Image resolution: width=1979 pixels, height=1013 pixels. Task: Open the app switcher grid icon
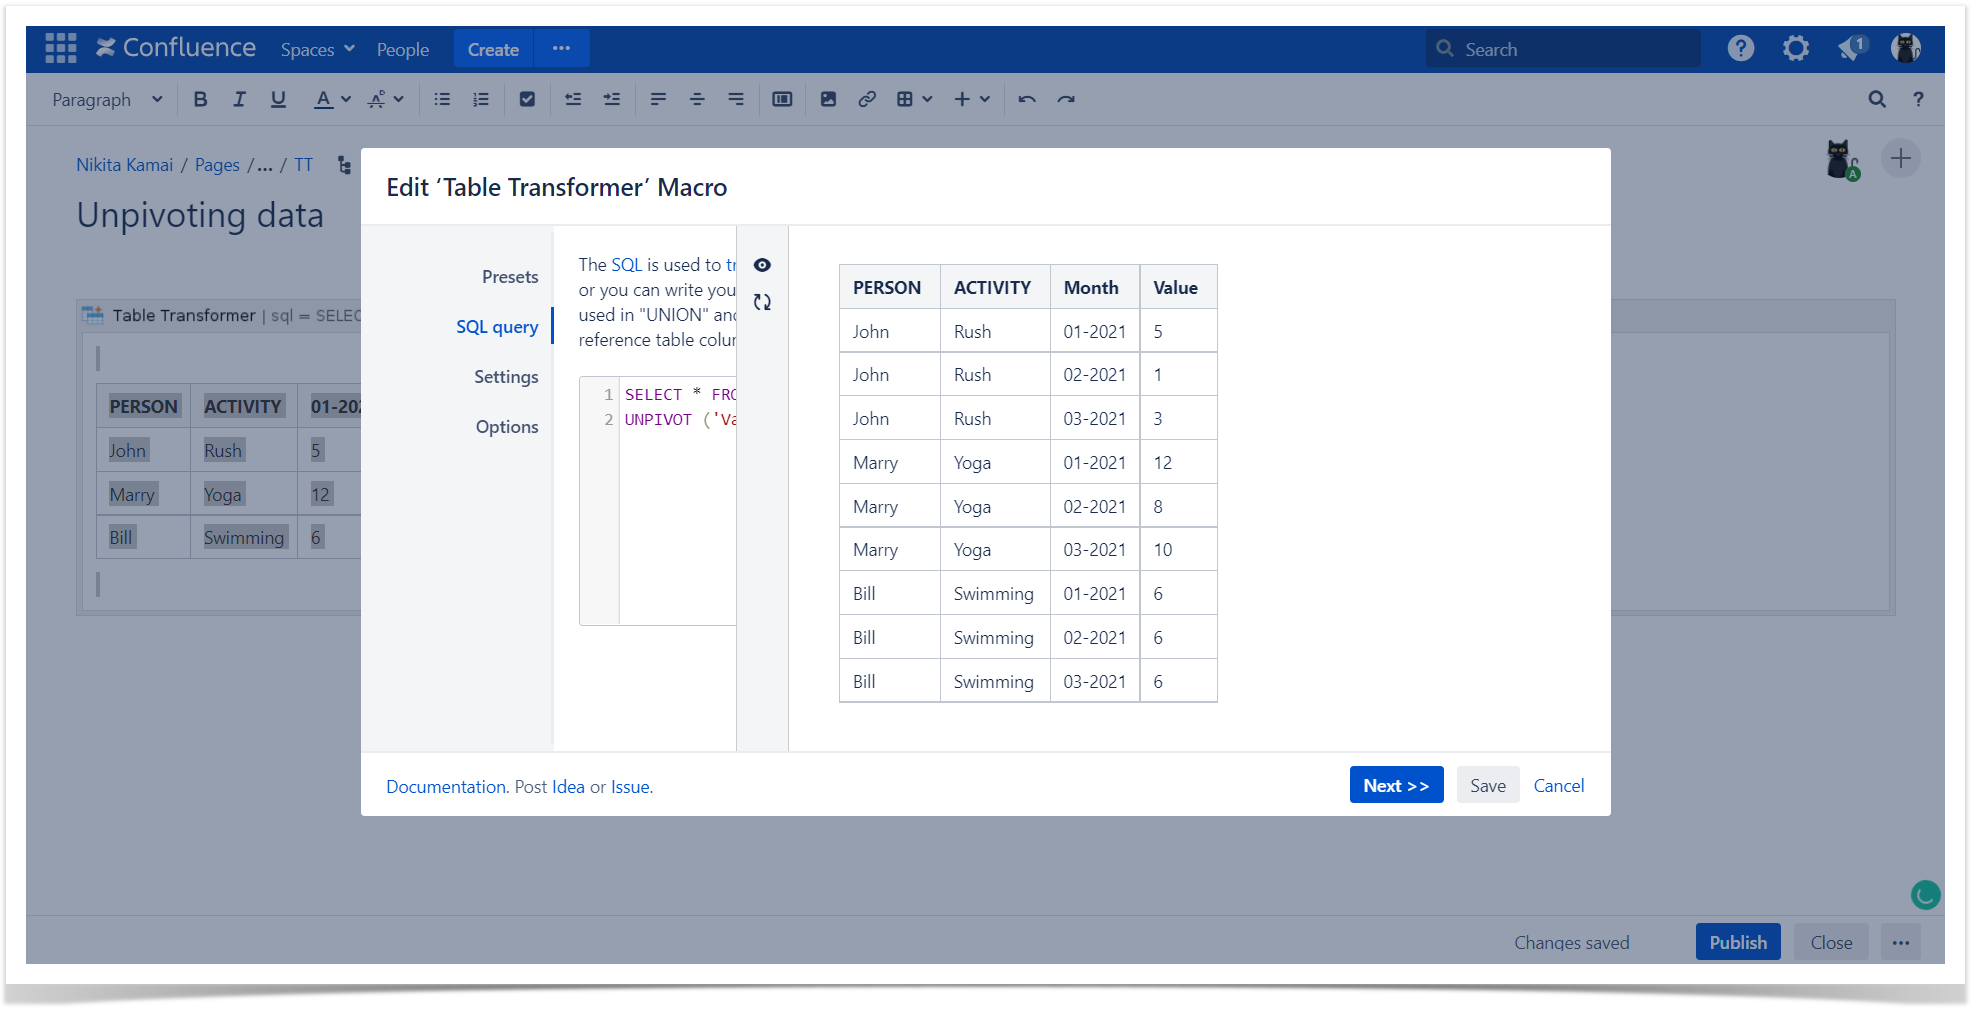point(61,48)
